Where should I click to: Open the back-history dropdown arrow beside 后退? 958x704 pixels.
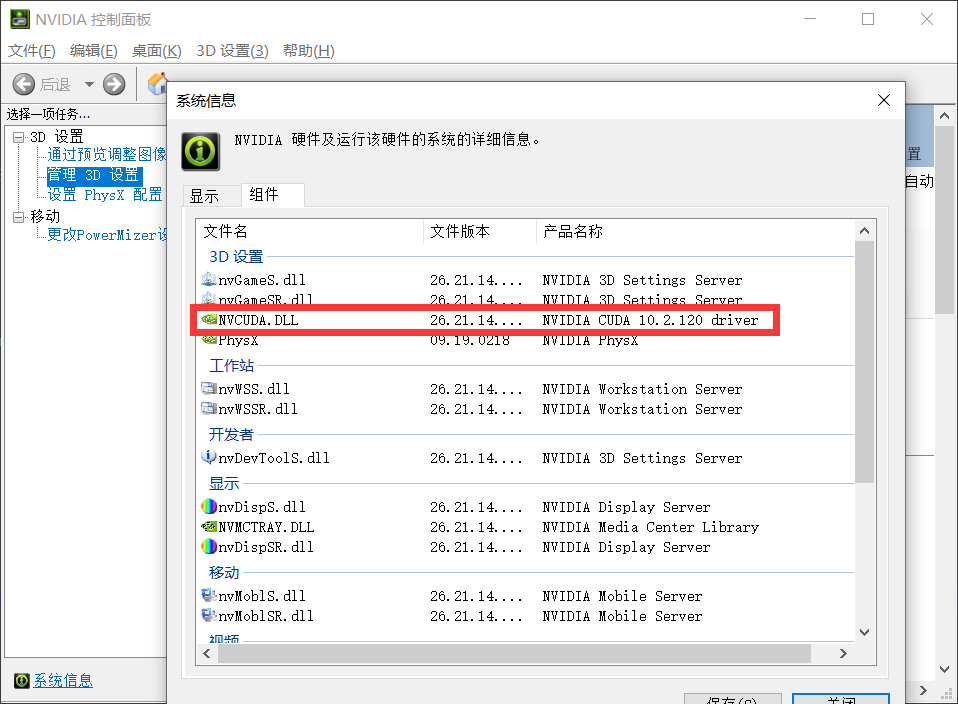pos(89,84)
